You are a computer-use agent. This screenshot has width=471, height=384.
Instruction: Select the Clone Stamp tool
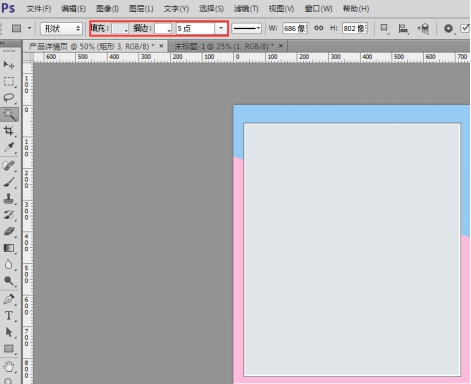[x=9, y=199]
